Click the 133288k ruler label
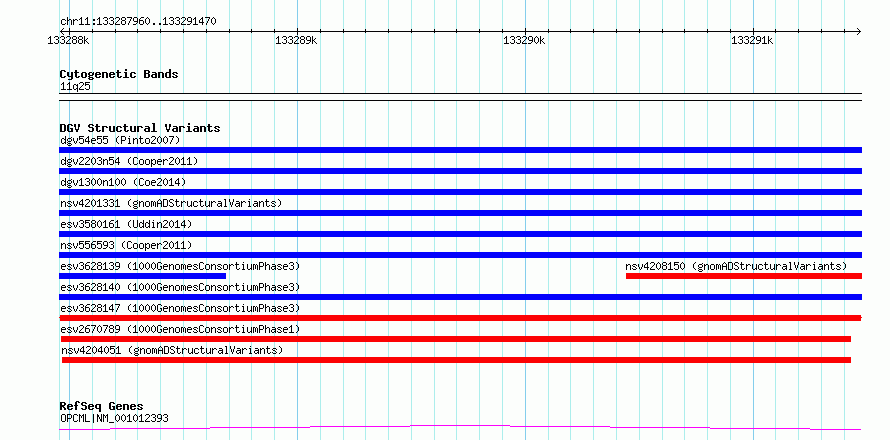Image resolution: width=890 pixels, height=440 pixels. coord(68,40)
